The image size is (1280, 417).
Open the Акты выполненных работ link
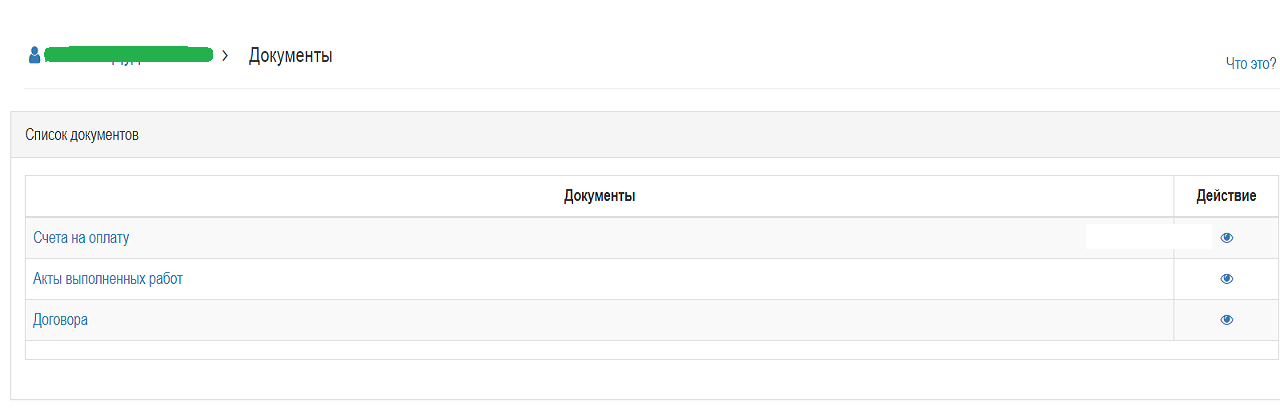pos(108,279)
